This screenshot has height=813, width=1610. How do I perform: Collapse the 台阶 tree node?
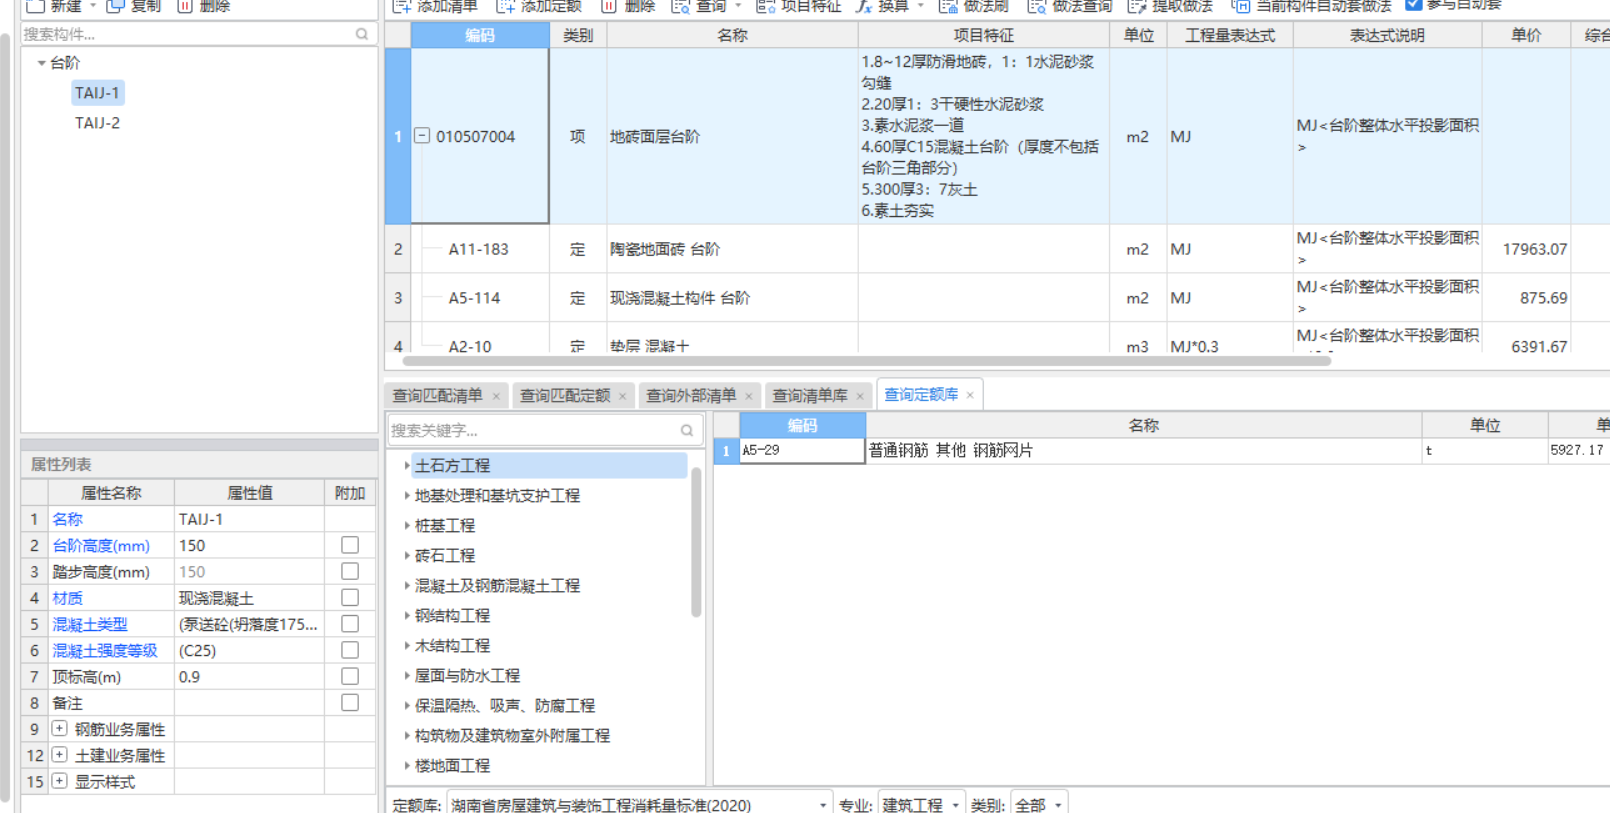point(41,63)
